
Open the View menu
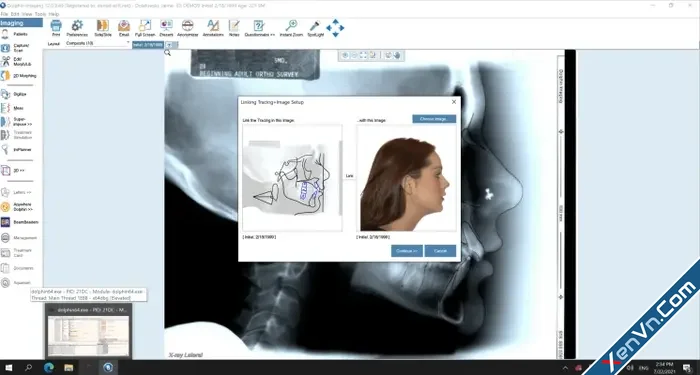pos(27,14)
